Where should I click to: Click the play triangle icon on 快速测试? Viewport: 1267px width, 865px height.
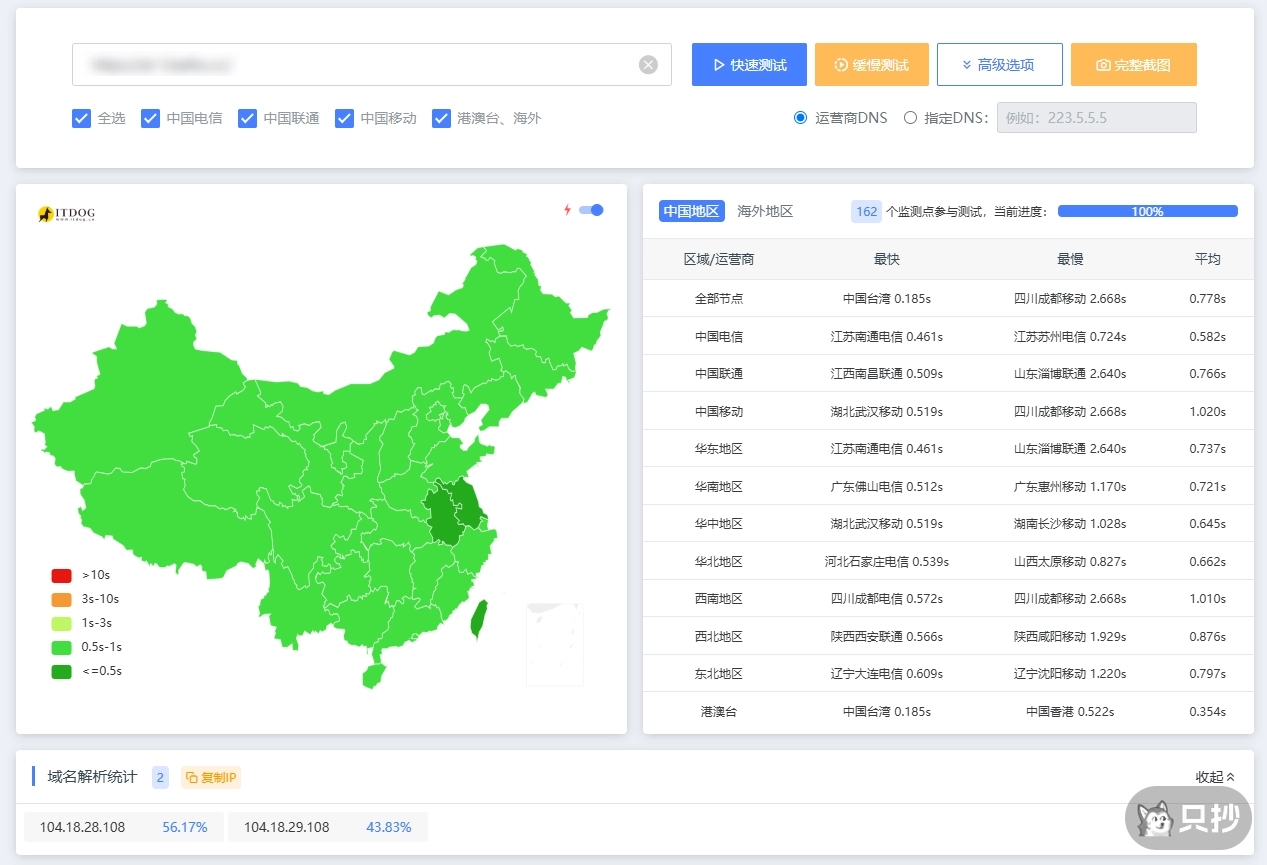click(x=718, y=64)
